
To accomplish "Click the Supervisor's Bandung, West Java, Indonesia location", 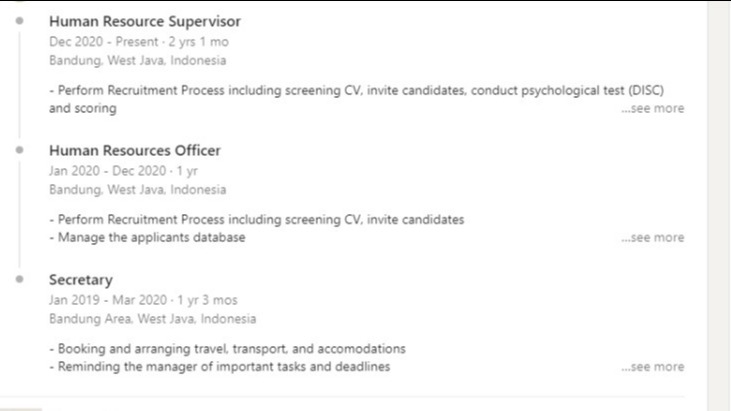I will coord(137,60).
